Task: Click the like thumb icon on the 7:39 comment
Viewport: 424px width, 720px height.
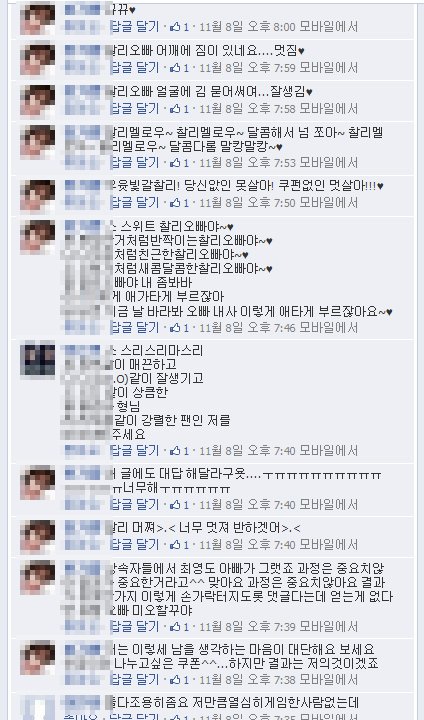Action: (175, 627)
